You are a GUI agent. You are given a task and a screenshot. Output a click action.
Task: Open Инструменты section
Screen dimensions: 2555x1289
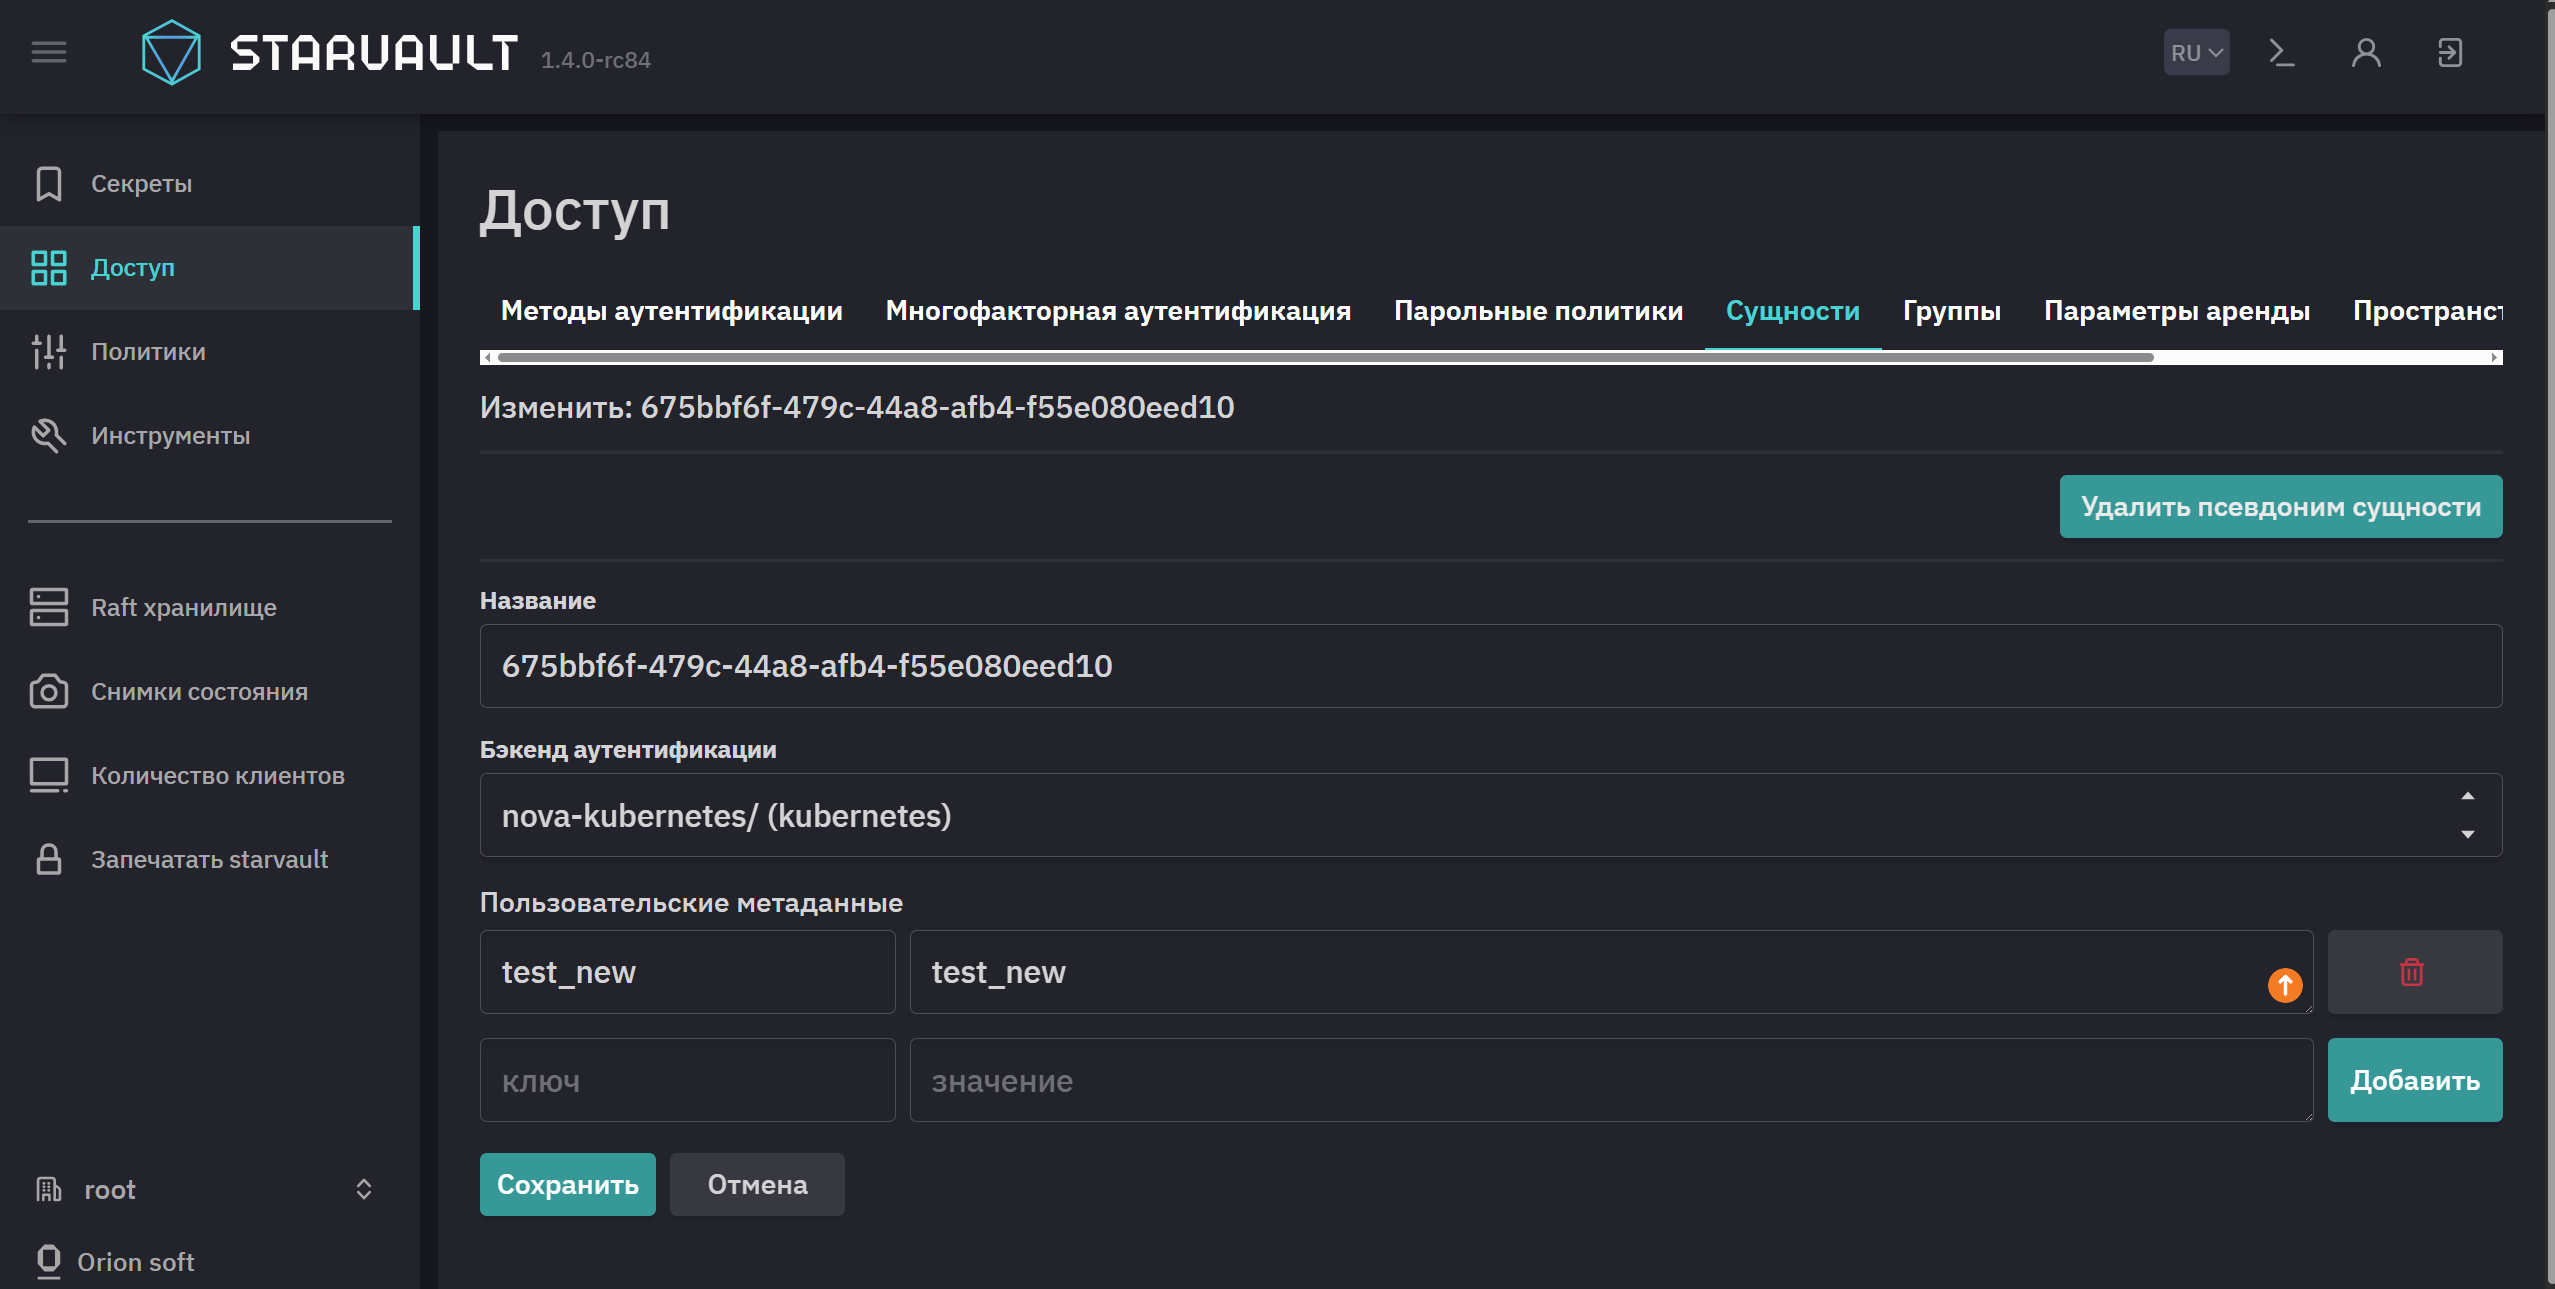[210, 436]
